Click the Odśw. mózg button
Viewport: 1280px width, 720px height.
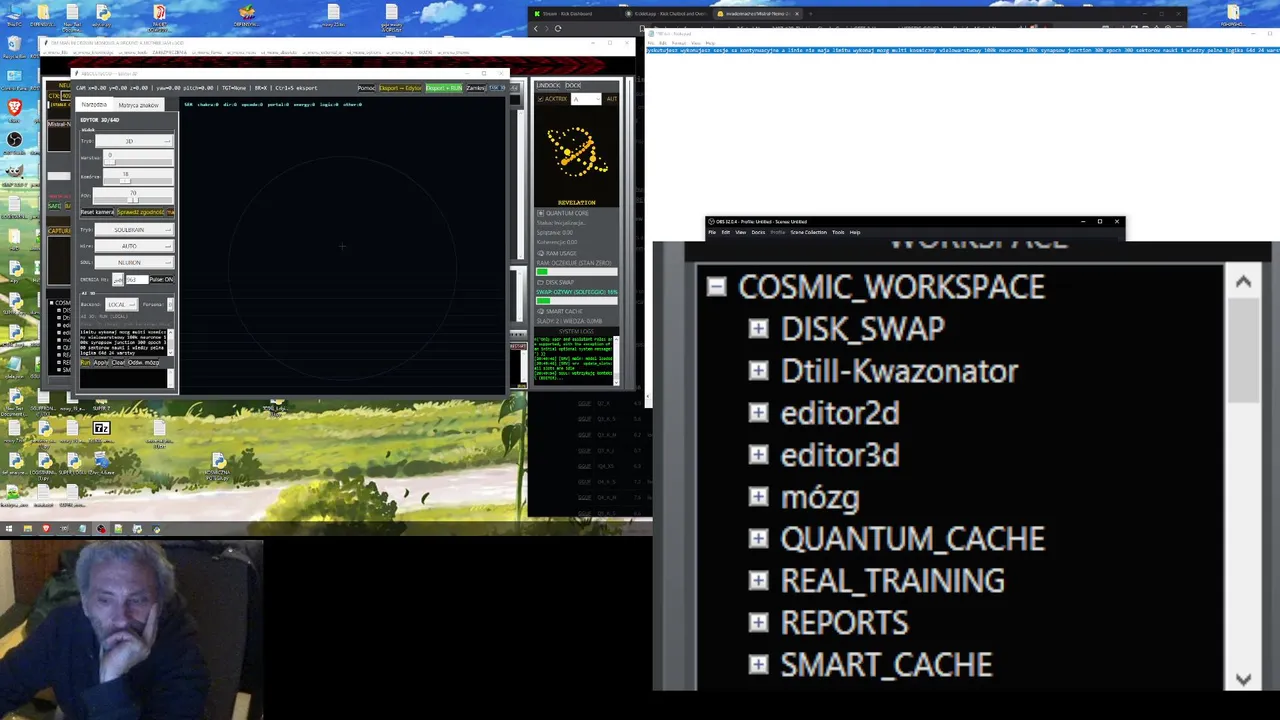point(143,363)
